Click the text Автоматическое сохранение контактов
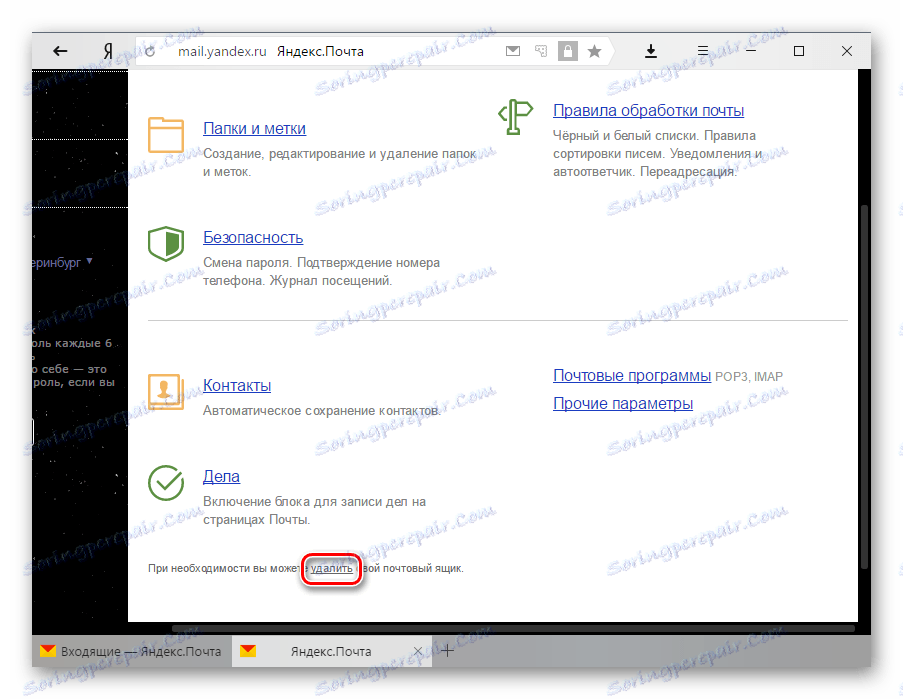Screen dimensions: 903x699 tap(321, 411)
